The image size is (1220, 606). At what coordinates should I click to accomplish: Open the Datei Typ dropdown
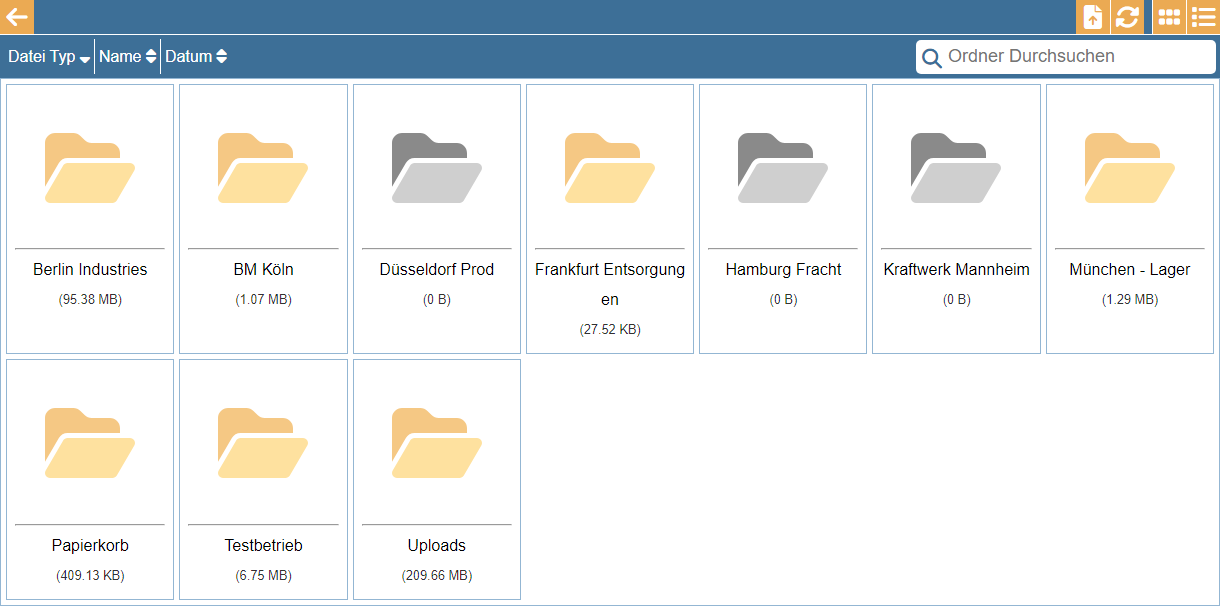(48, 57)
